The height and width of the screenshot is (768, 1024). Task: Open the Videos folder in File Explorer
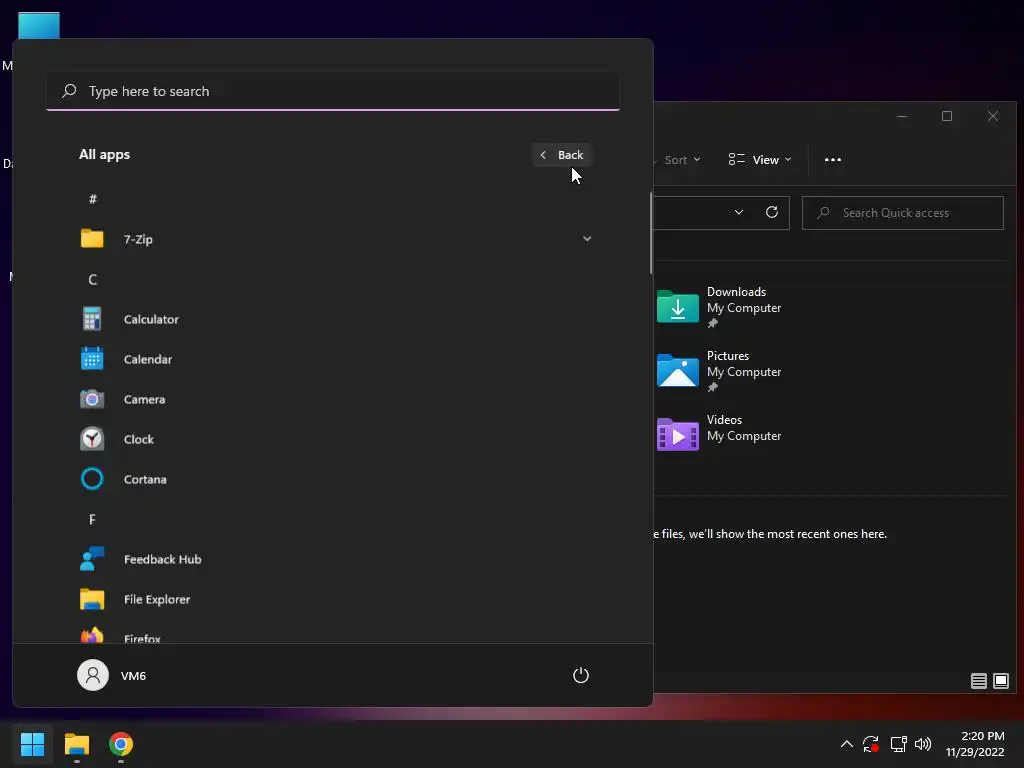click(677, 434)
